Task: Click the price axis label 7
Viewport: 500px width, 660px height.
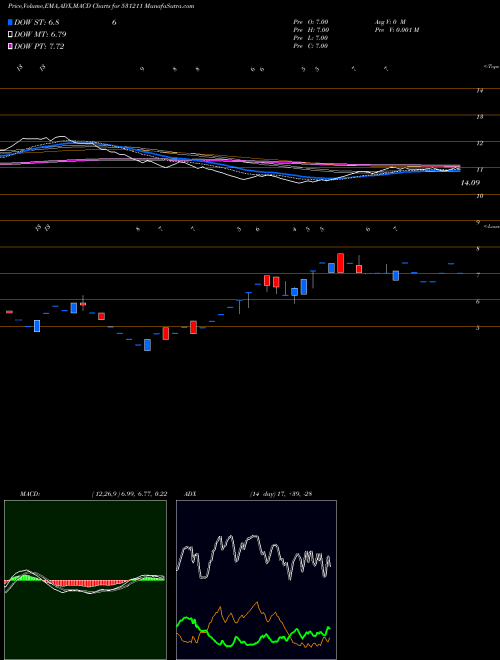Action: pyautogui.click(x=478, y=275)
